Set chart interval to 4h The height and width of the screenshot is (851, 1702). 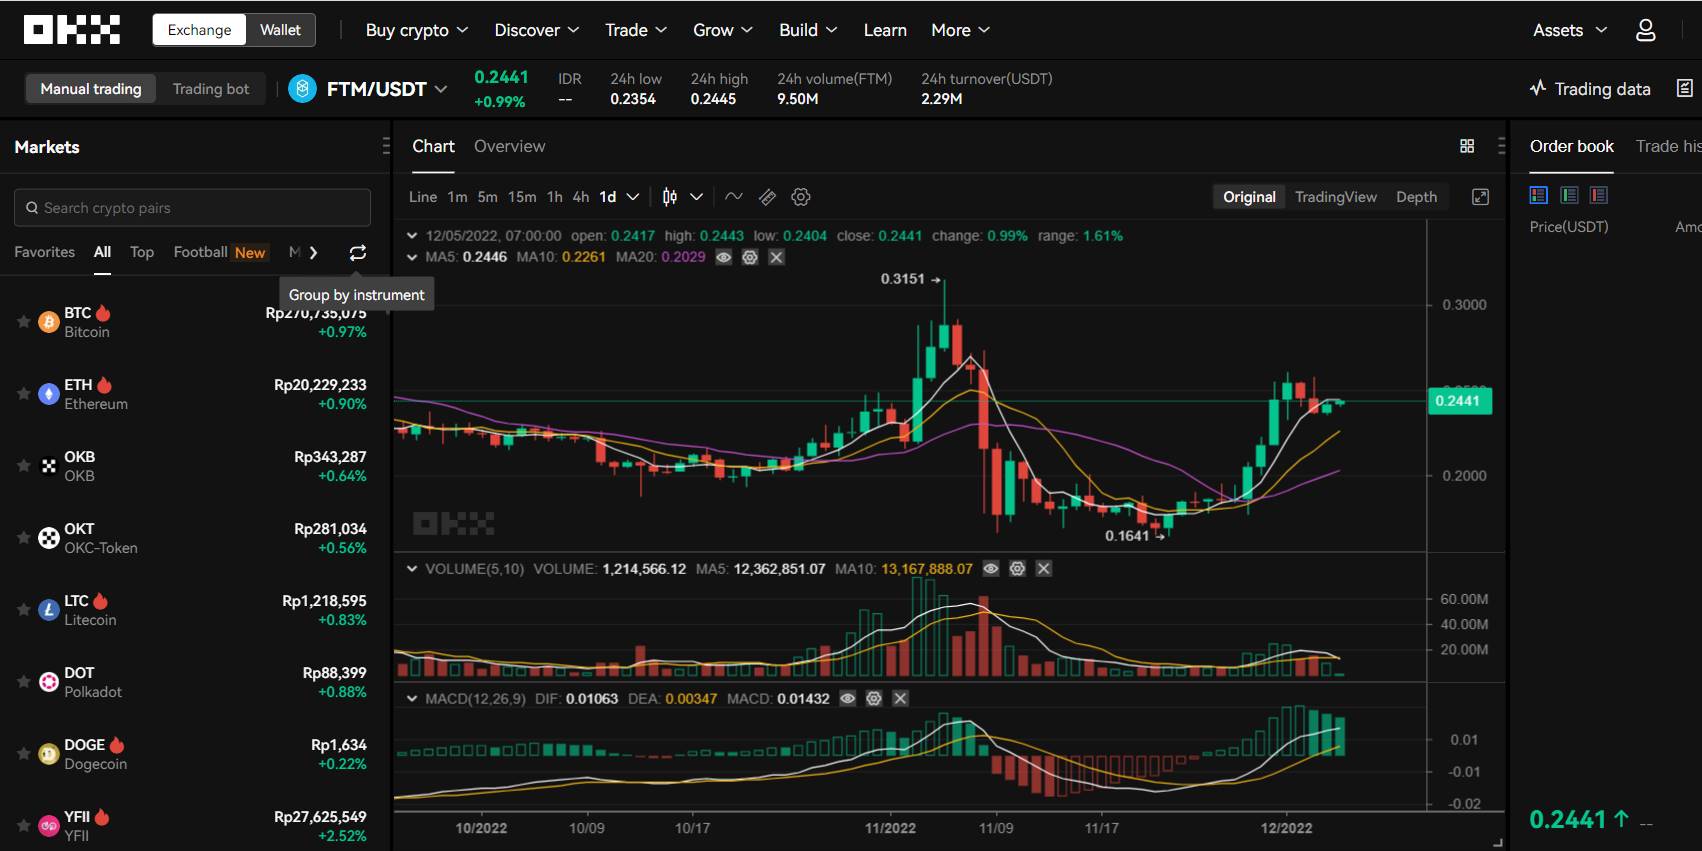[x=581, y=197]
